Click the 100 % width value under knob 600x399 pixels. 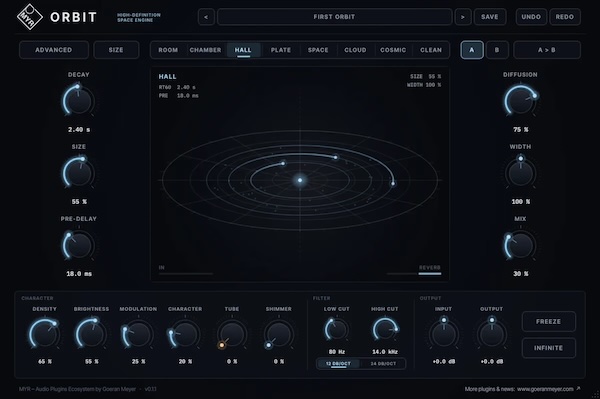pos(520,202)
